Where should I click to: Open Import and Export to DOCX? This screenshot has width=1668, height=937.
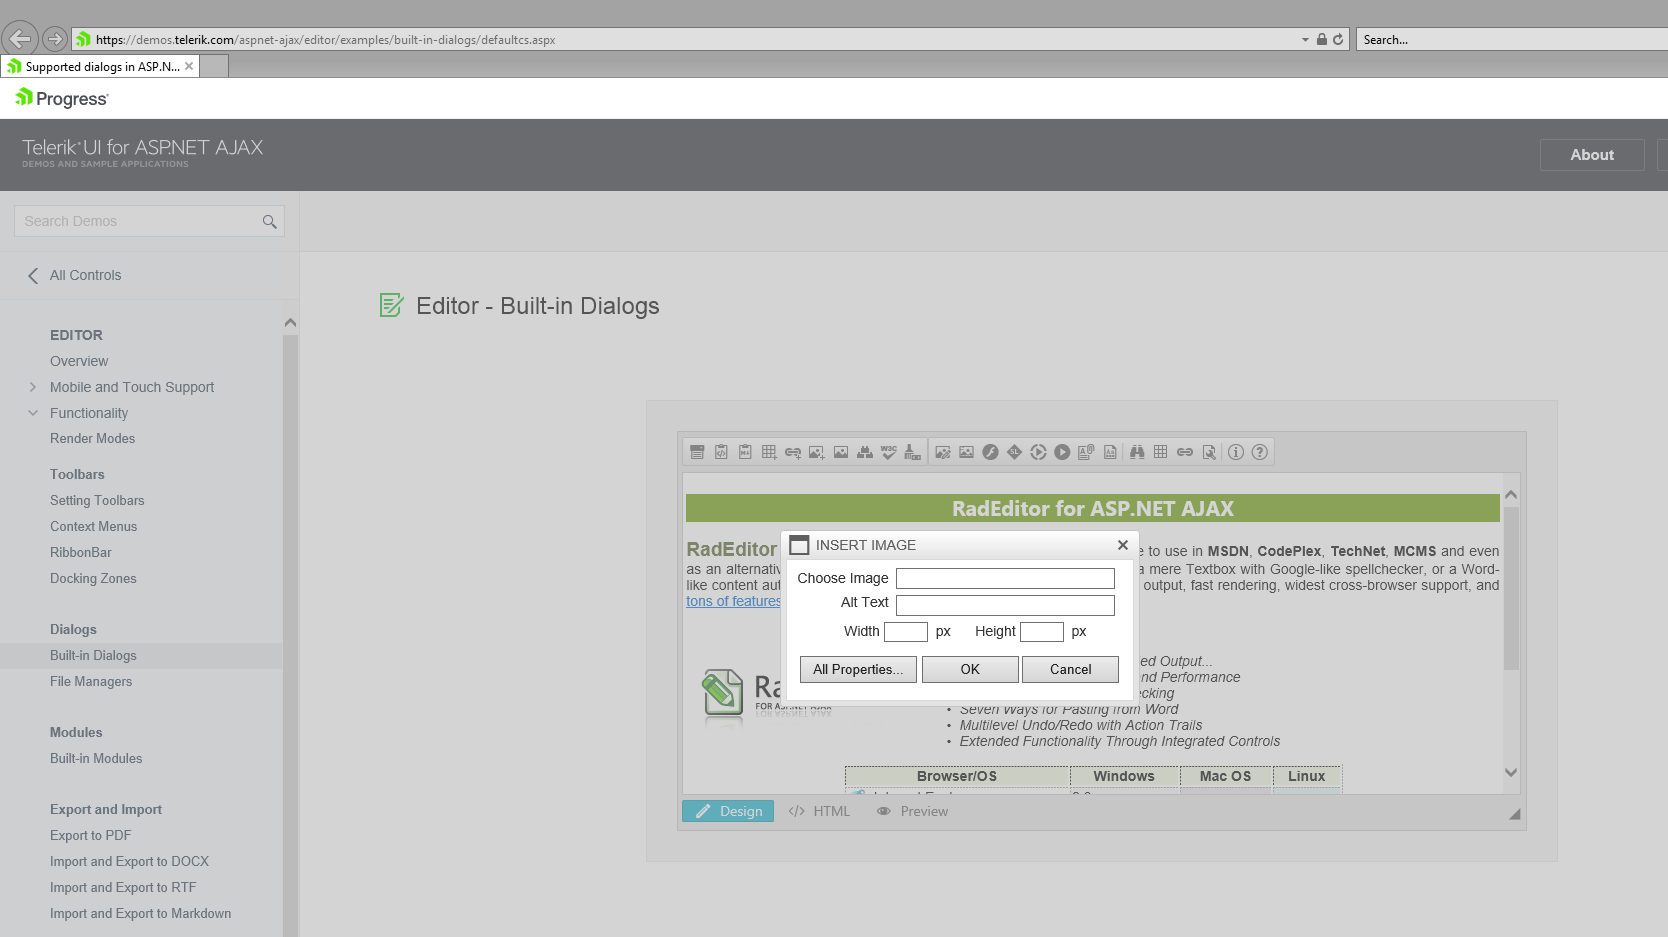(129, 861)
